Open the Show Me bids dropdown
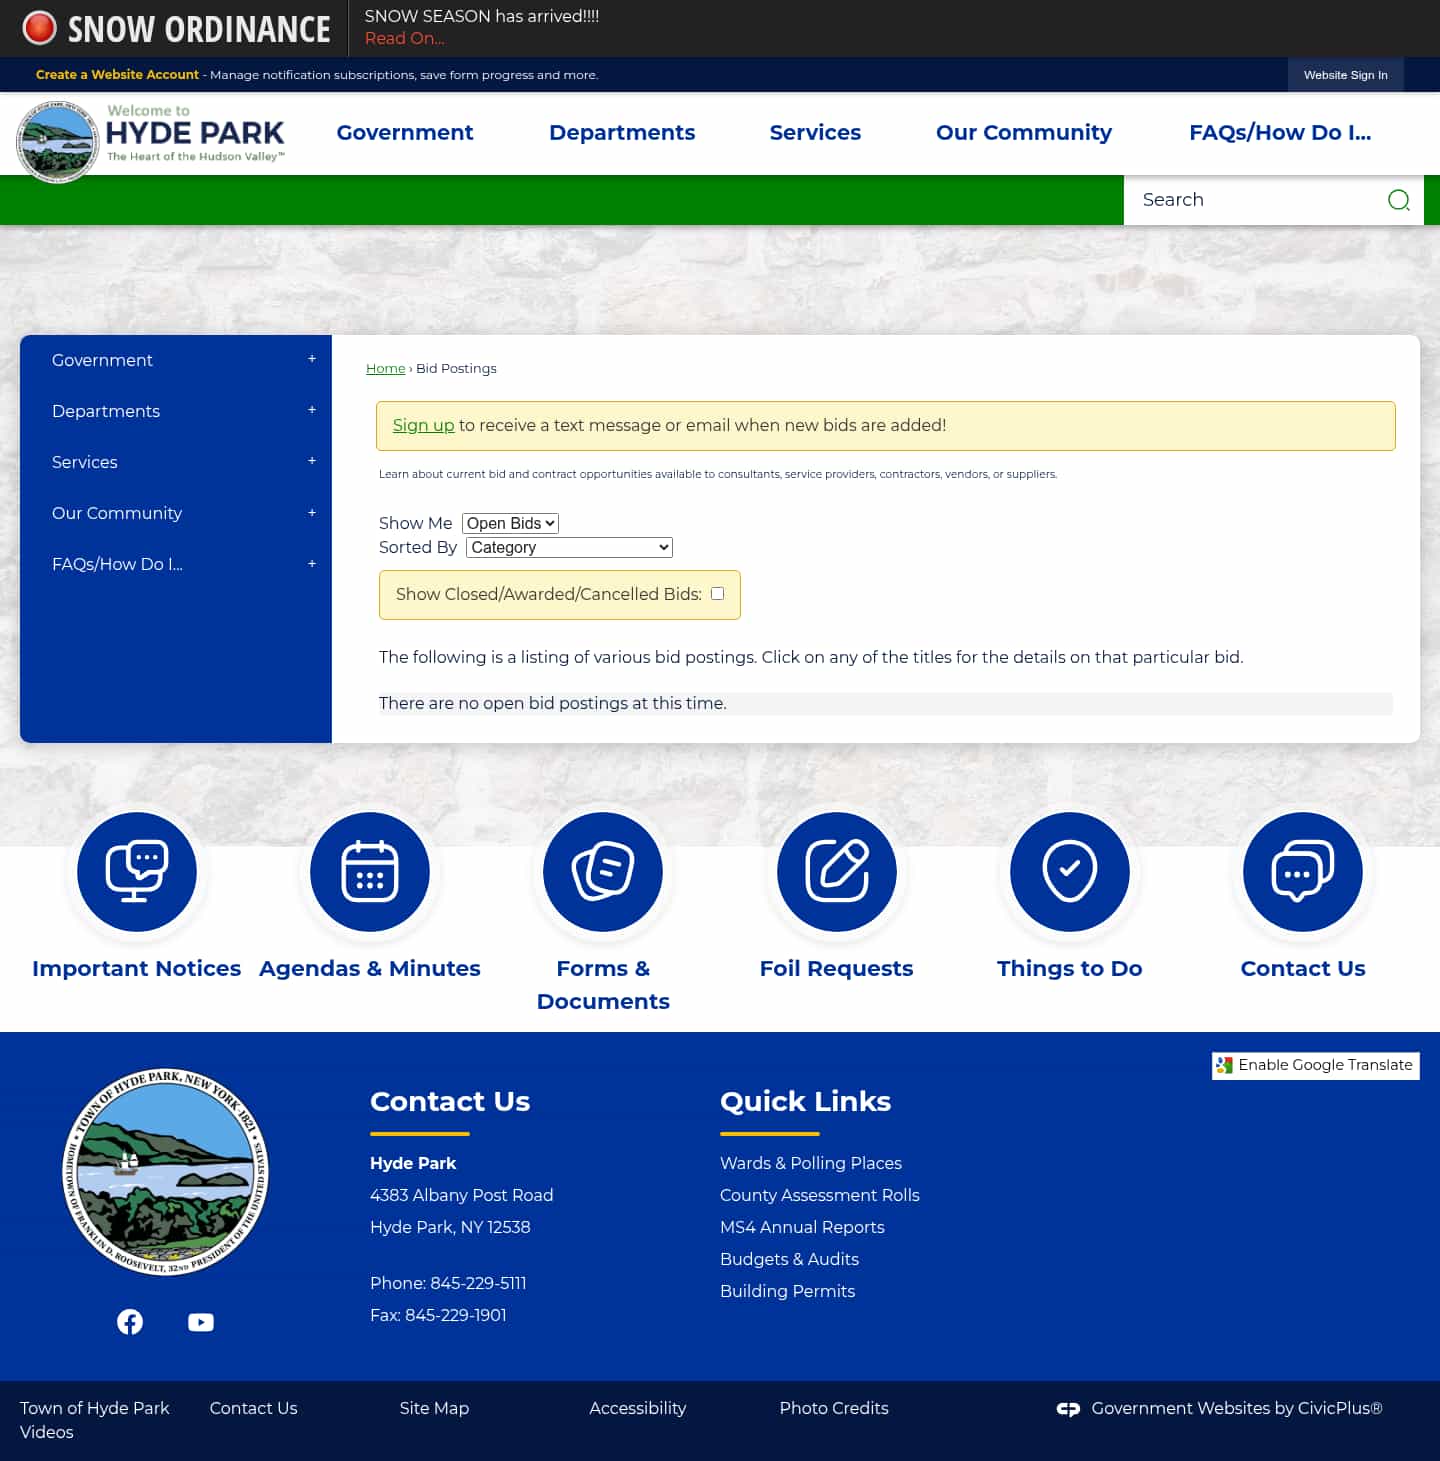 pyautogui.click(x=510, y=523)
